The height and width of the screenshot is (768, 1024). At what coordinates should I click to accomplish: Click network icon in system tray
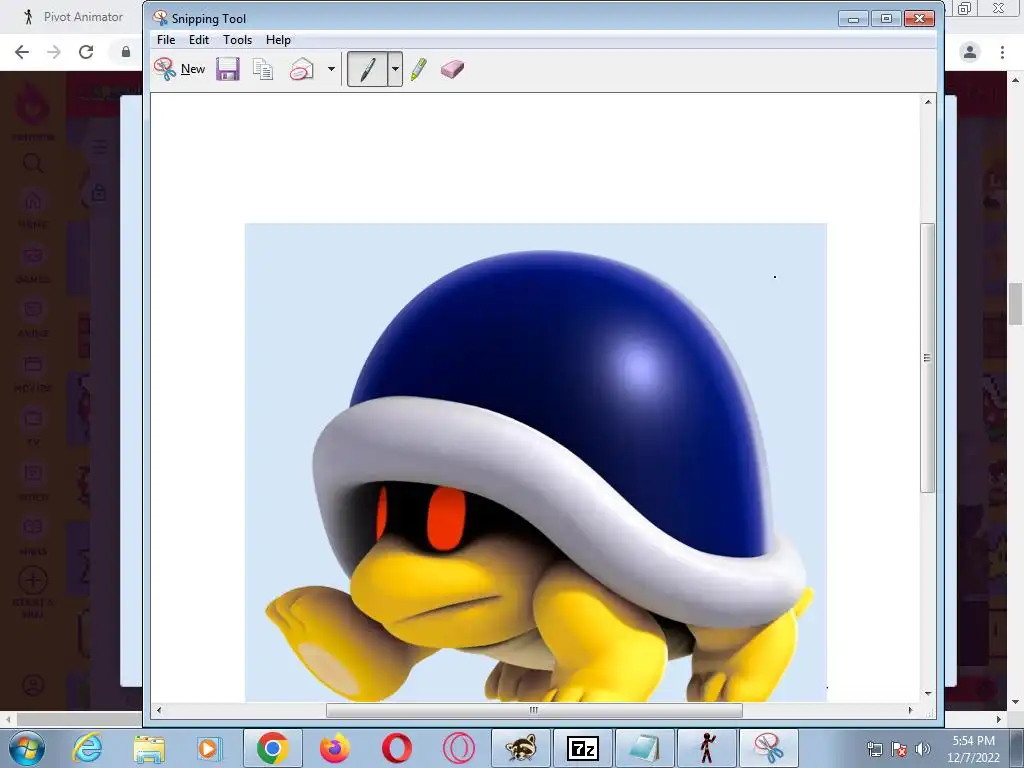pos(874,749)
